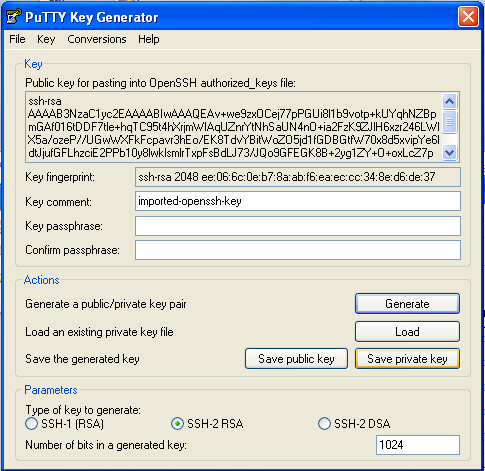Open the Help menu
The width and height of the screenshot is (485, 471).
(x=149, y=39)
